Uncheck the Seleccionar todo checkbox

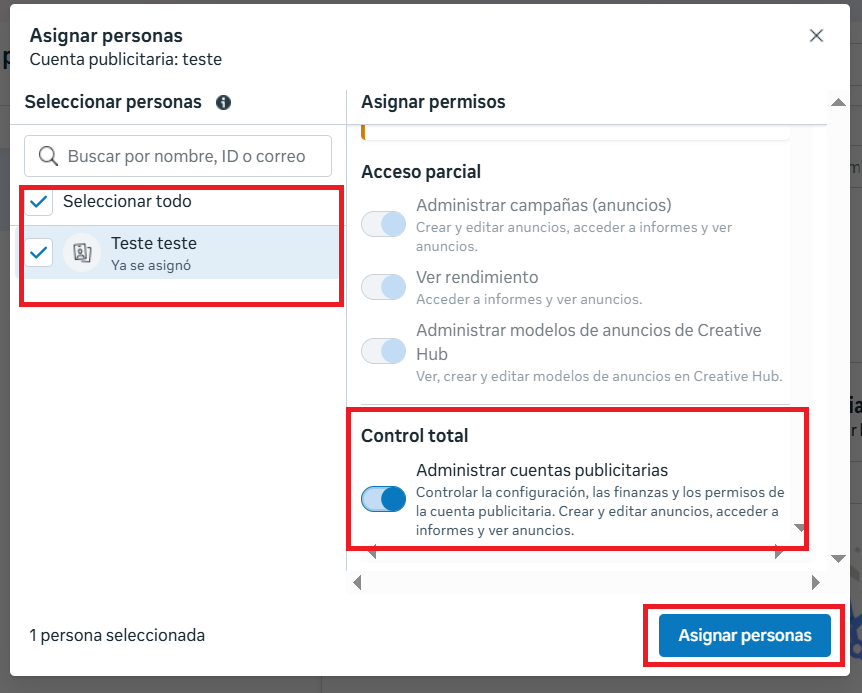(x=38, y=202)
